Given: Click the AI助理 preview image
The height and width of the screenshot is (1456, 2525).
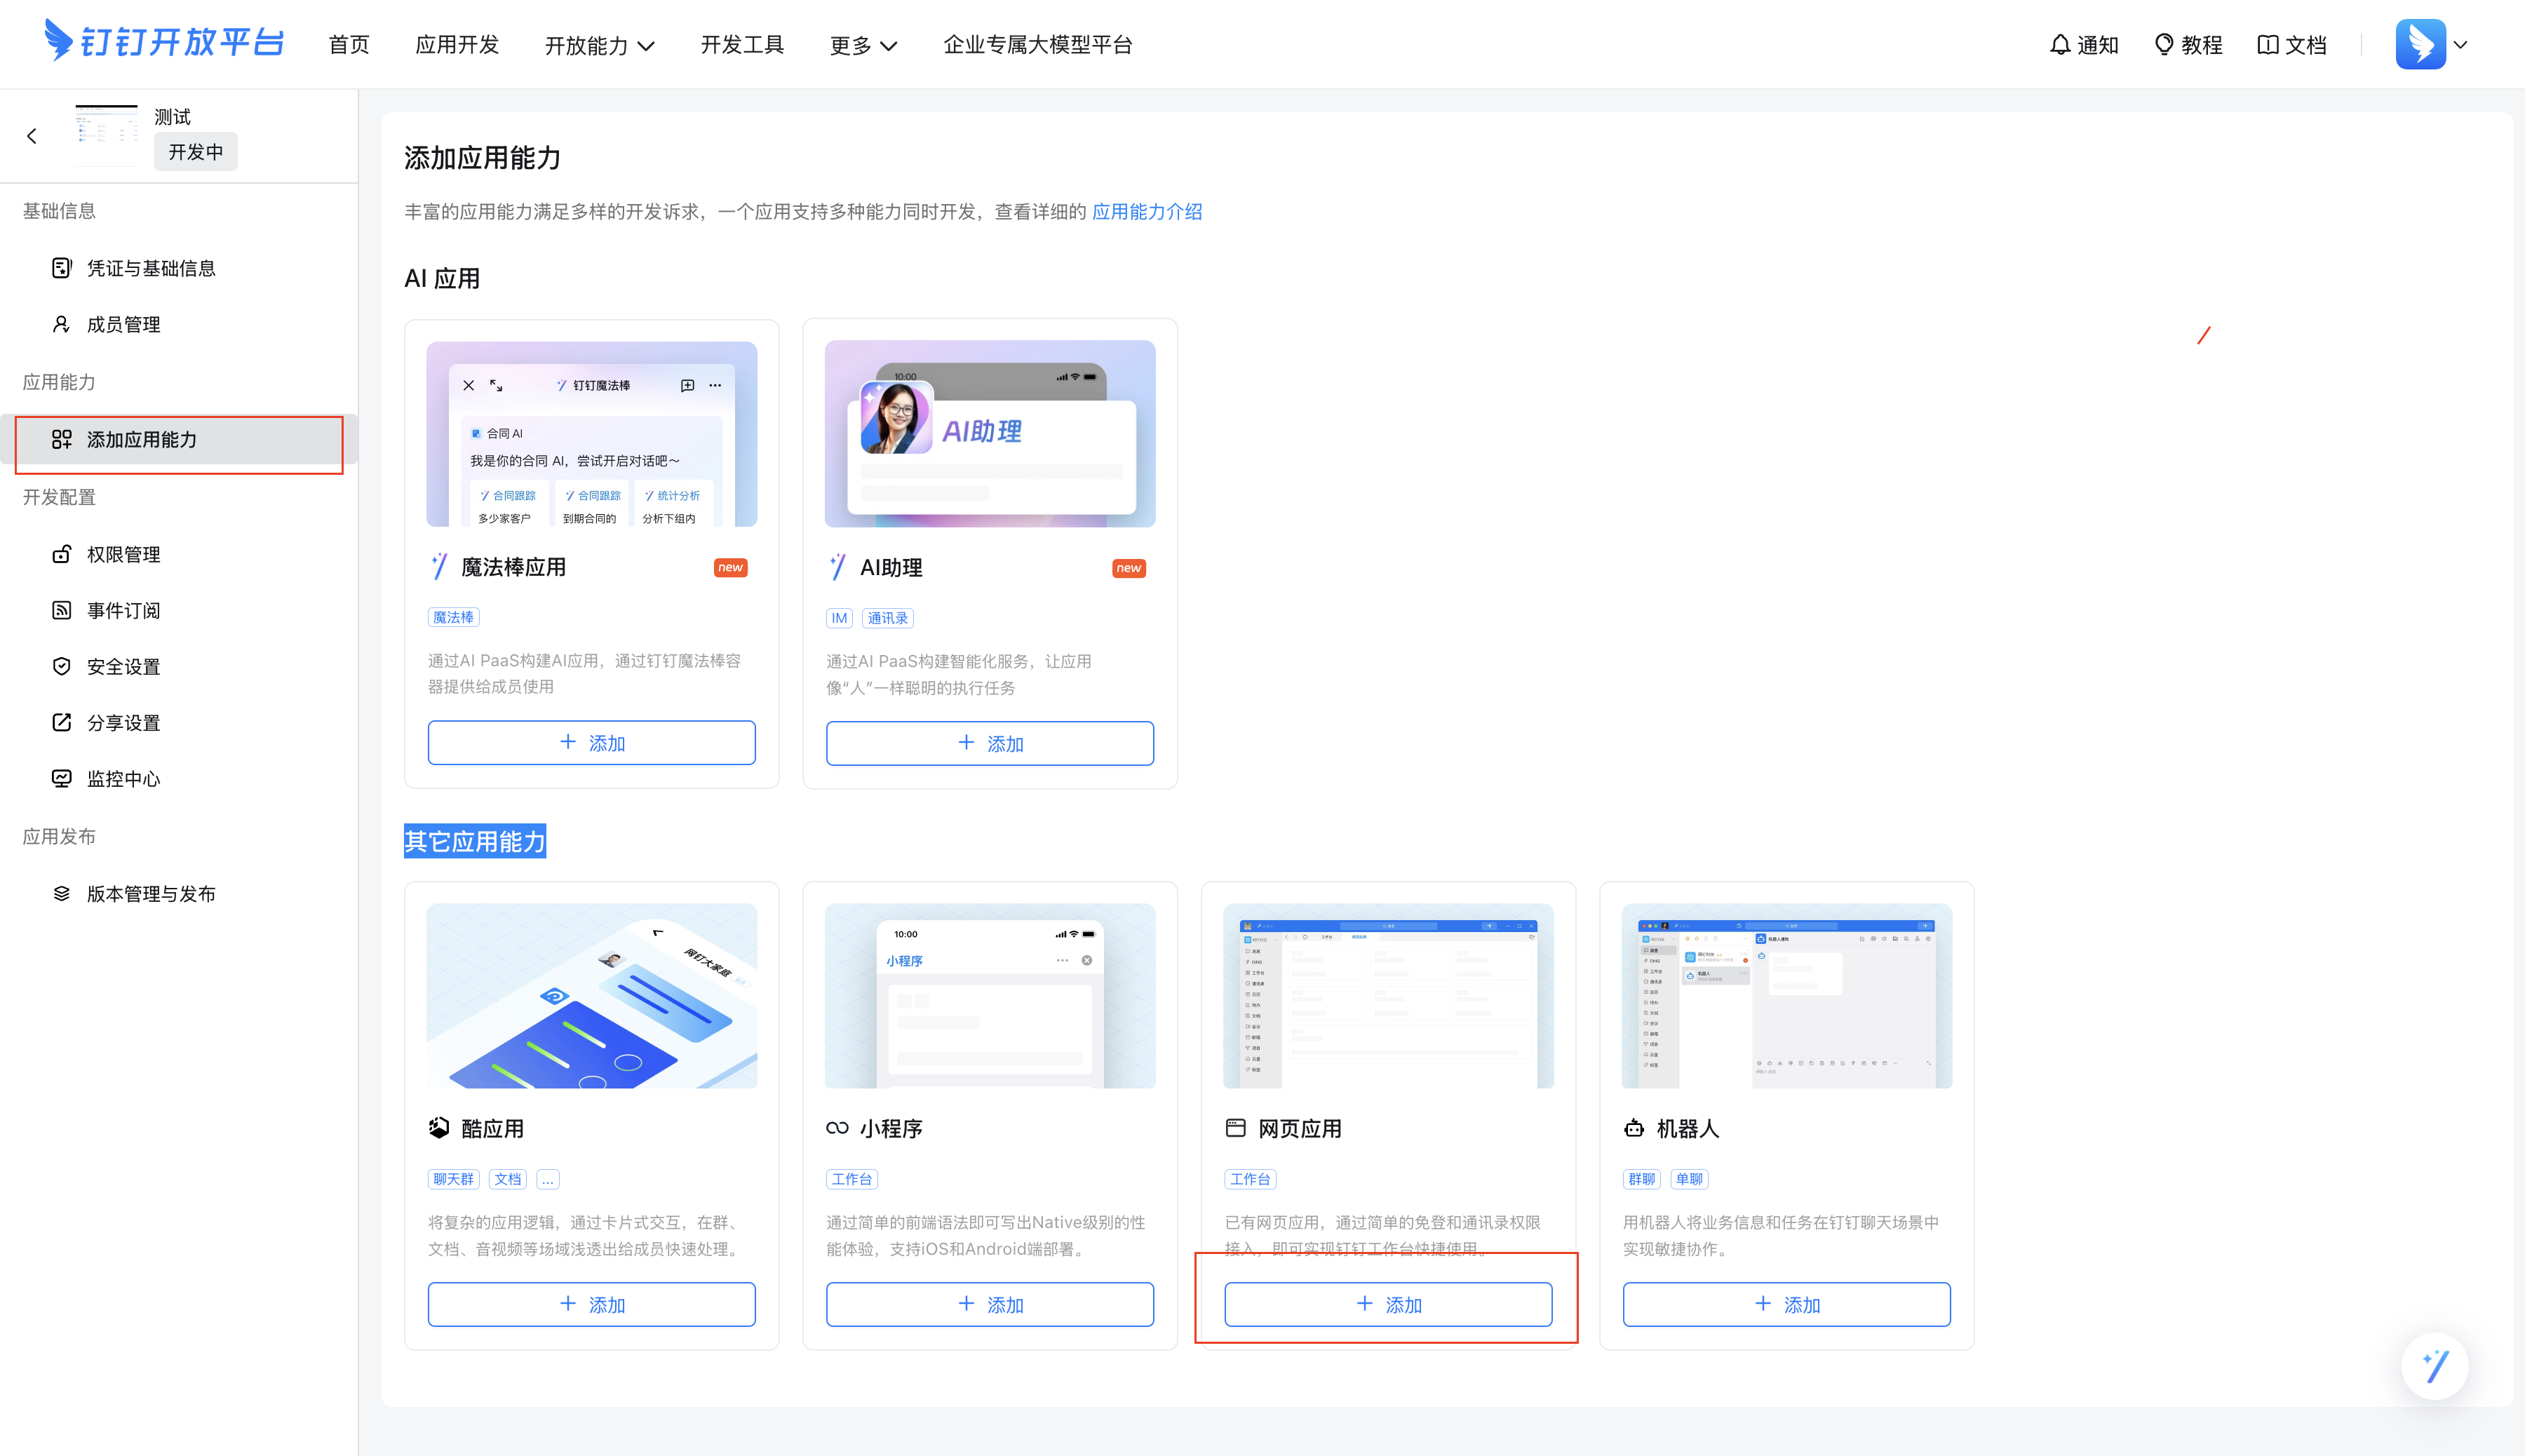Looking at the screenshot, I should (989, 434).
